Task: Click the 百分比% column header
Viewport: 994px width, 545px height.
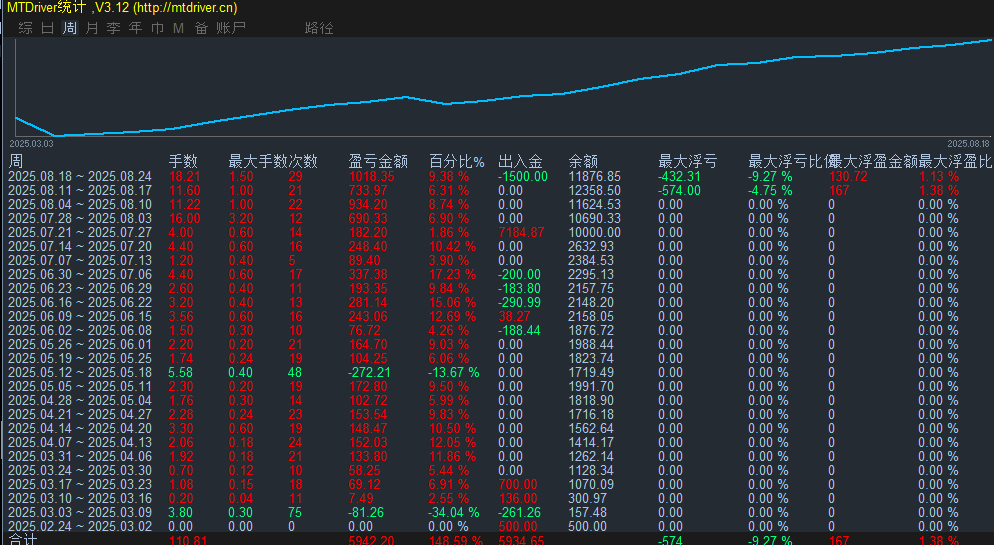Action: tap(456, 161)
